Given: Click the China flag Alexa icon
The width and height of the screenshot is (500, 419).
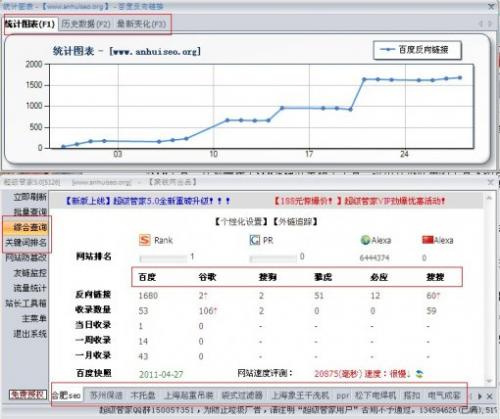Looking at the screenshot, I should [428, 239].
